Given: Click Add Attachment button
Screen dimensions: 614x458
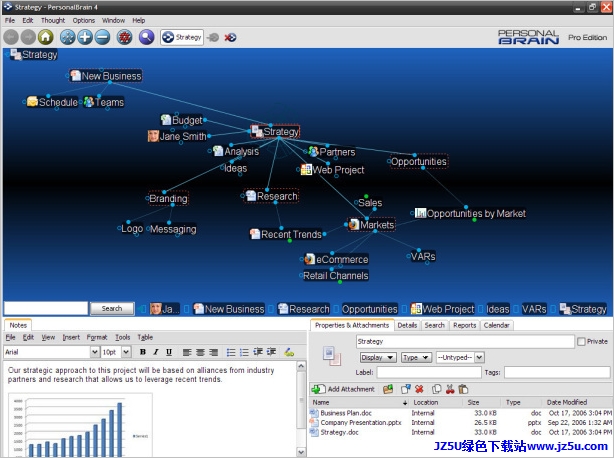Looking at the screenshot, I should pos(343,389).
